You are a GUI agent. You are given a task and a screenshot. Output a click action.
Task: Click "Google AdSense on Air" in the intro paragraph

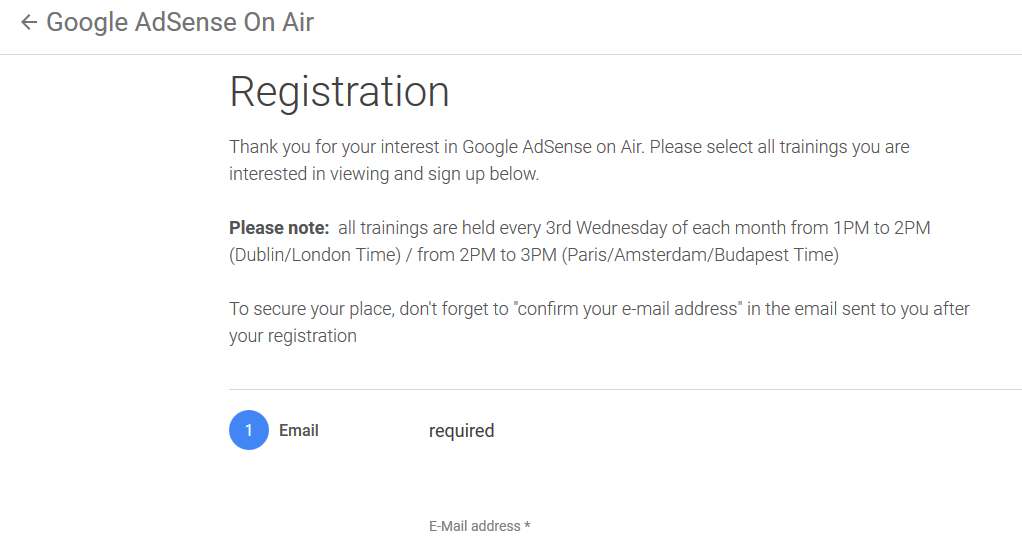(x=553, y=147)
